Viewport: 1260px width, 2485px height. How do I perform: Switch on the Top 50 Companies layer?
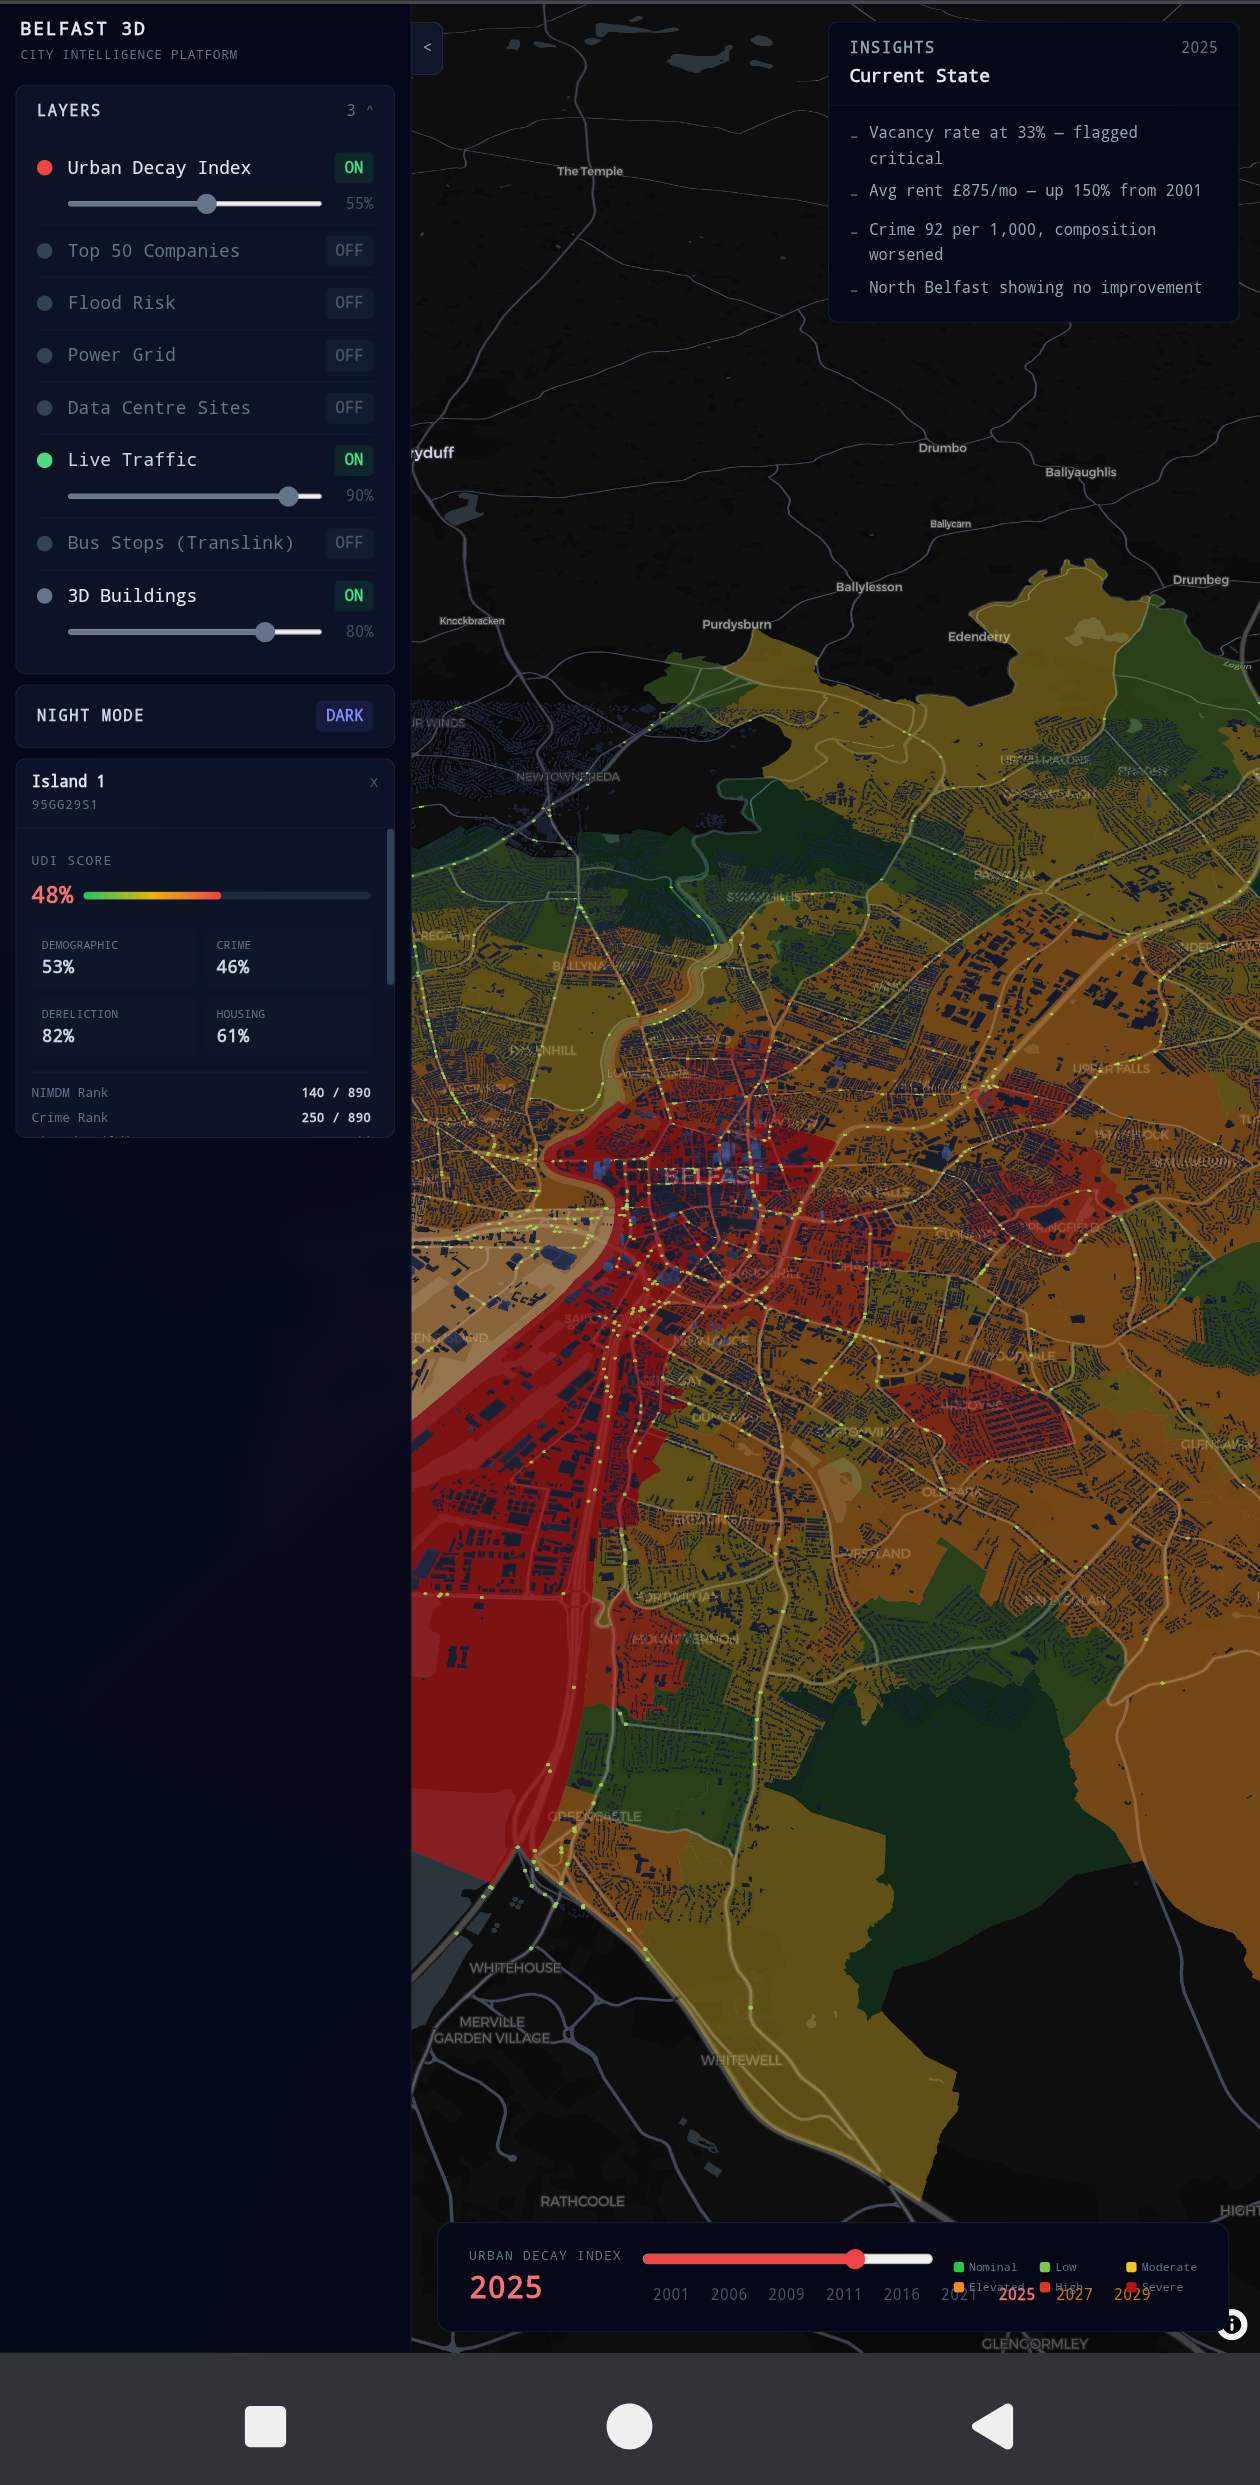click(349, 251)
